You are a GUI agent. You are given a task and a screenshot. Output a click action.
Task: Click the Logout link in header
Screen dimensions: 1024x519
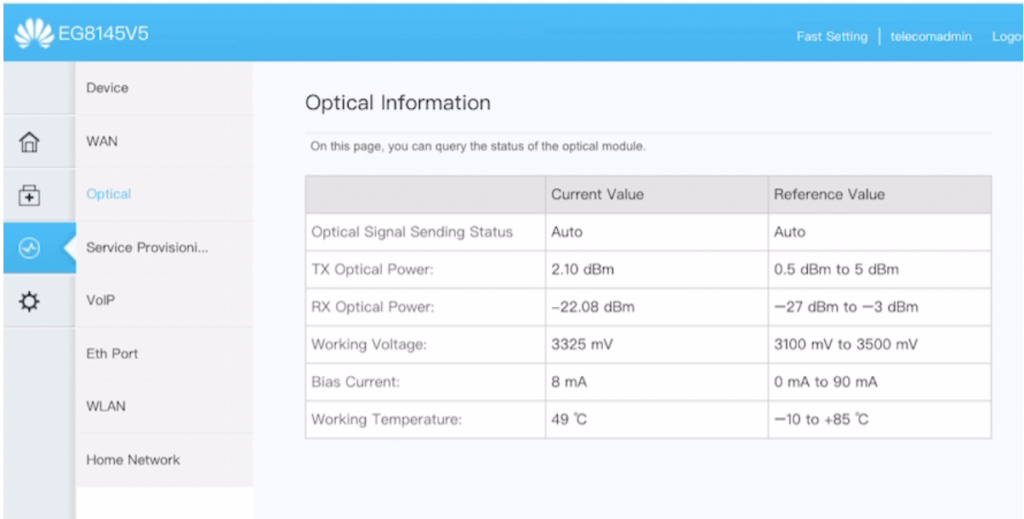click(x=1006, y=37)
